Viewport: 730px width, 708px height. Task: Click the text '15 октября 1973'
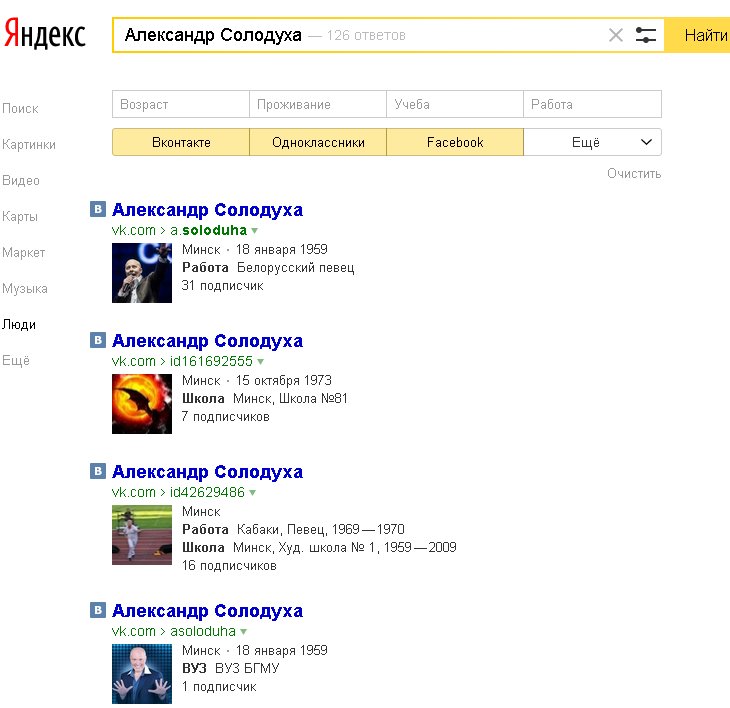tap(284, 380)
